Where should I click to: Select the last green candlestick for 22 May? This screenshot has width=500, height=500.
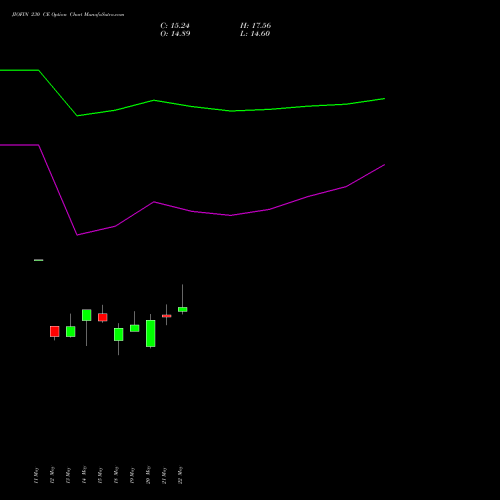(183, 310)
